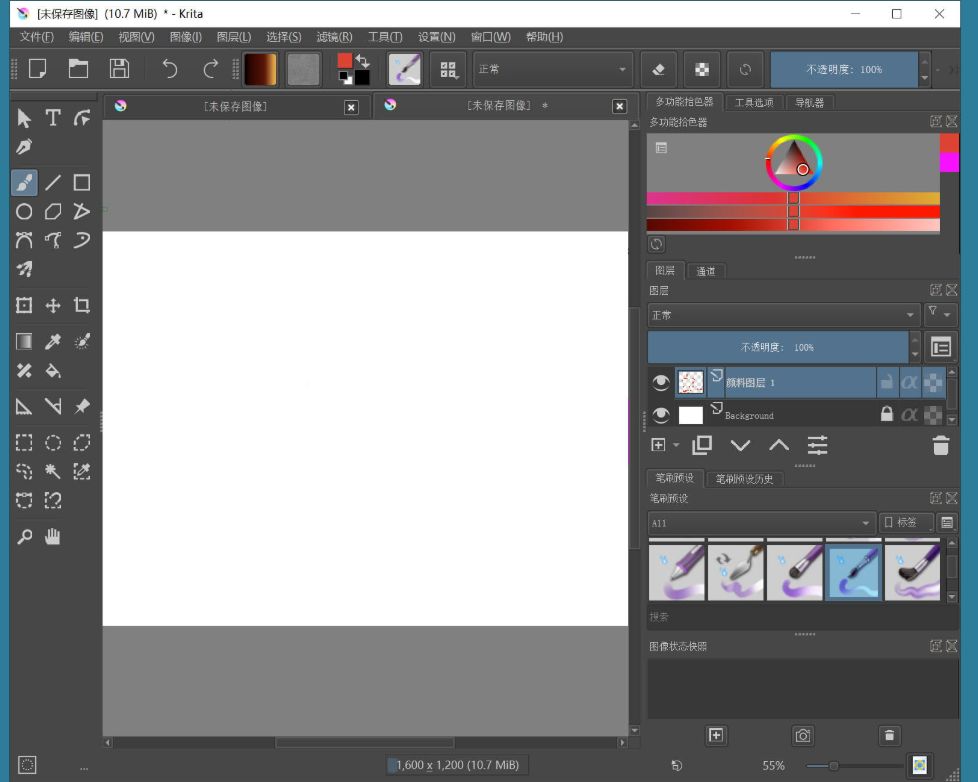The width and height of the screenshot is (978, 782).
Task: Select the Freehand Brush tool
Action: coord(23,182)
